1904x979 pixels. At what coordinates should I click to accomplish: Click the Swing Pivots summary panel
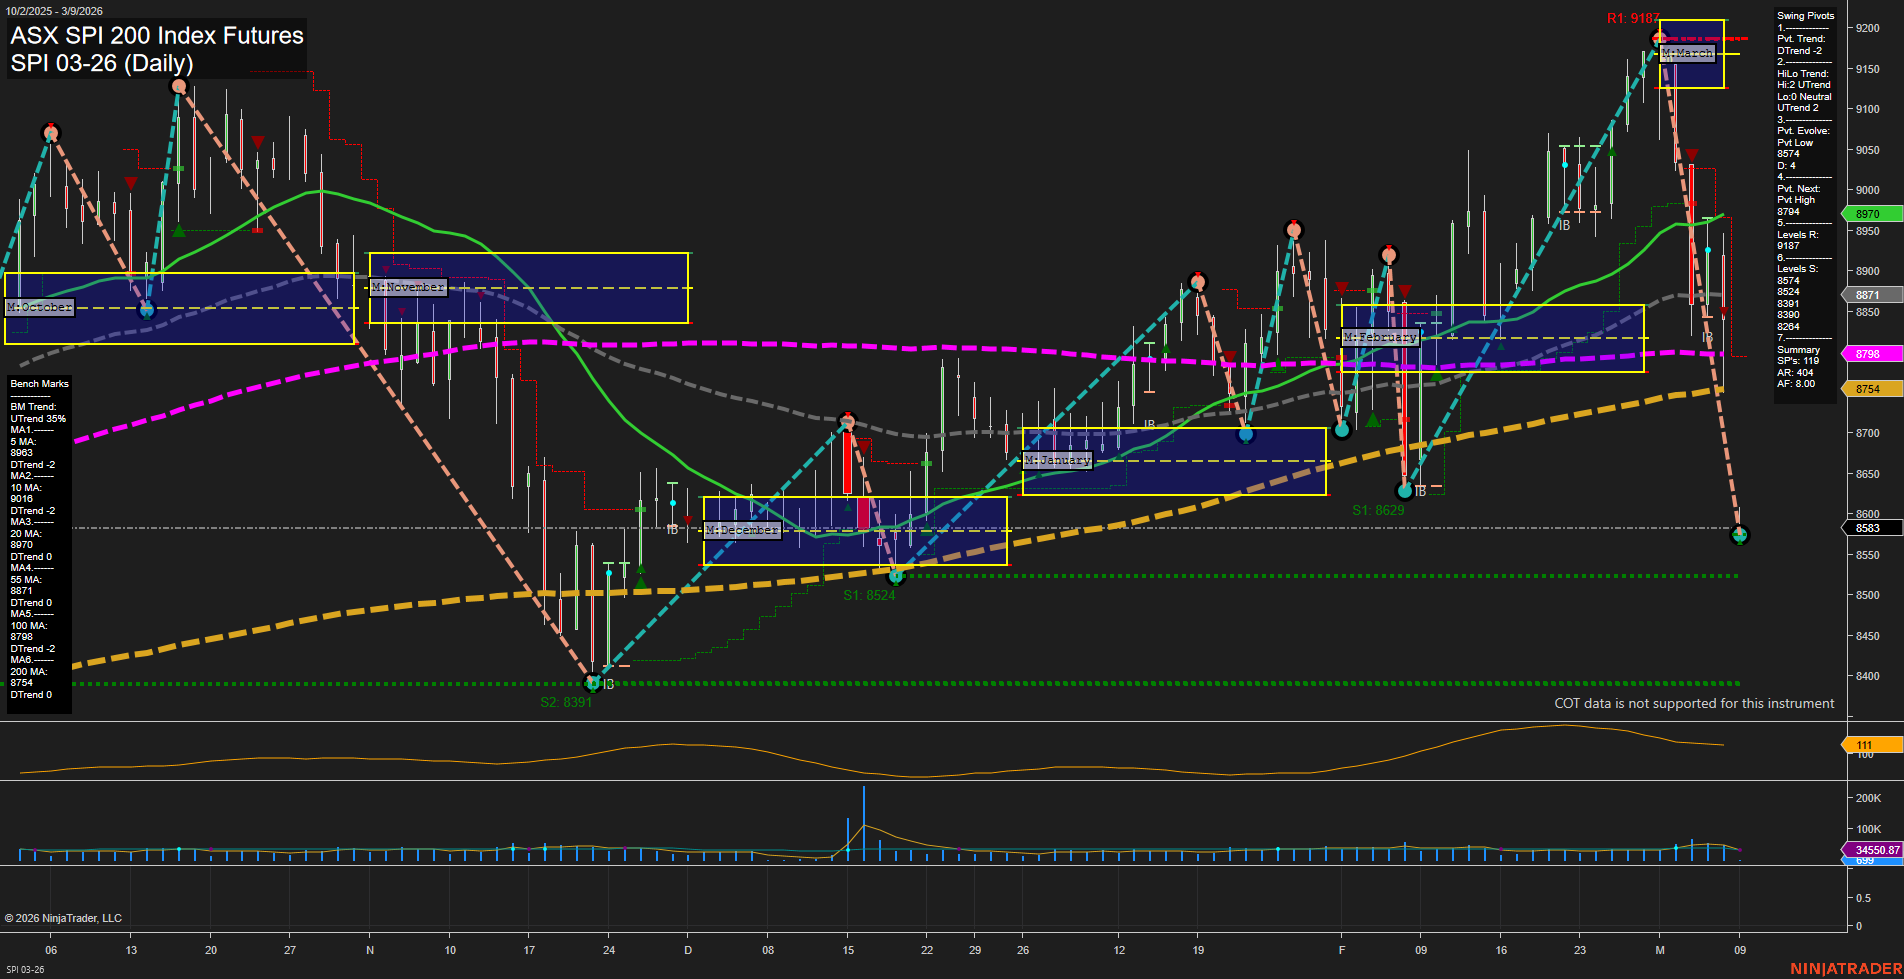click(x=1805, y=200)
